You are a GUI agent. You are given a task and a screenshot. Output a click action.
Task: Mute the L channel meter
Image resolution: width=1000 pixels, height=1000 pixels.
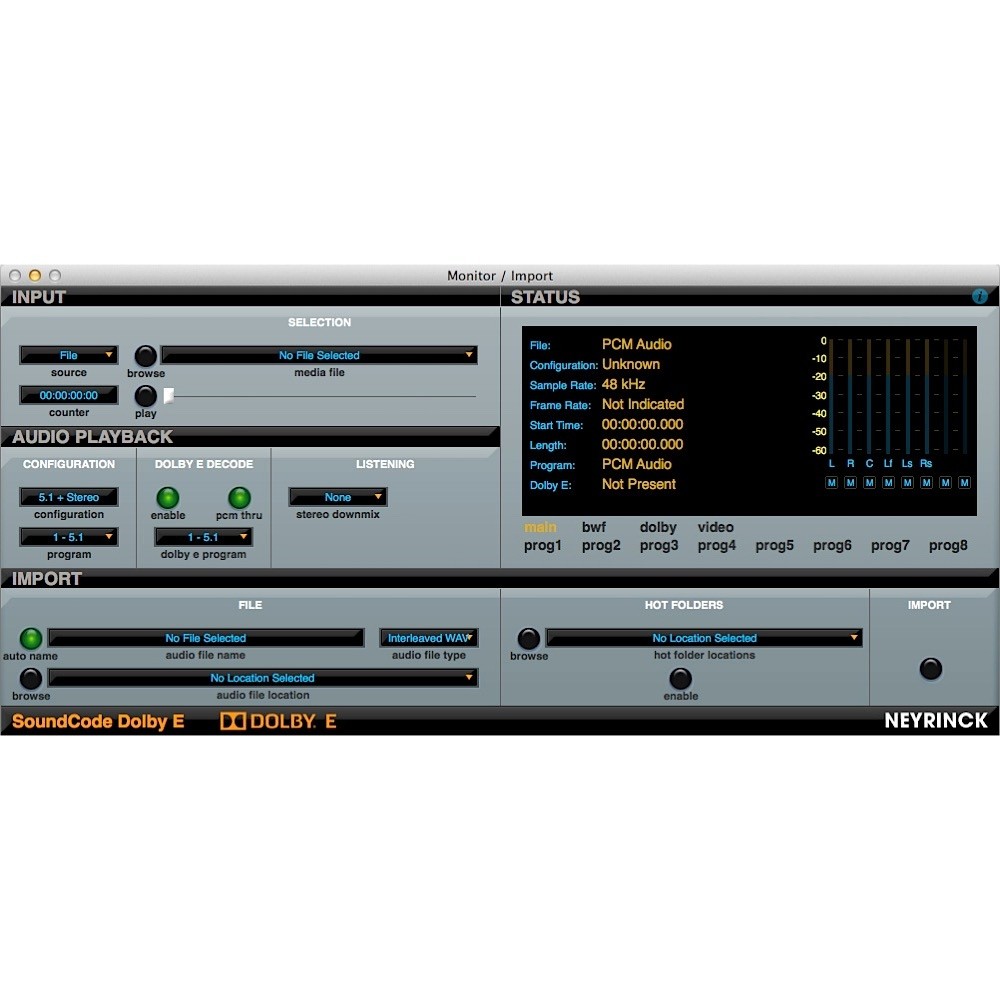(x=831, y=483)
